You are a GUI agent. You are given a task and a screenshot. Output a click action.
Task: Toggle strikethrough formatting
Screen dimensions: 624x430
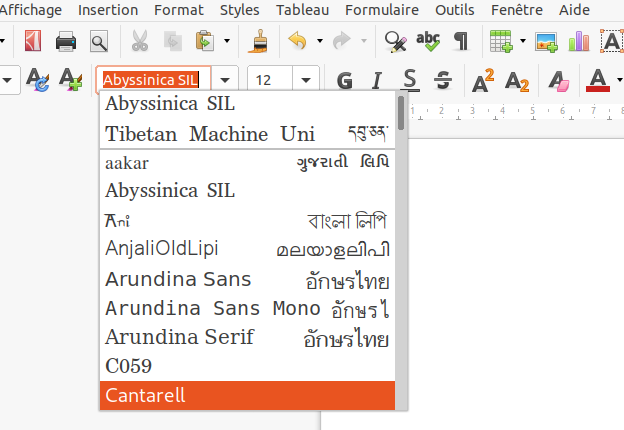[443, 80]
